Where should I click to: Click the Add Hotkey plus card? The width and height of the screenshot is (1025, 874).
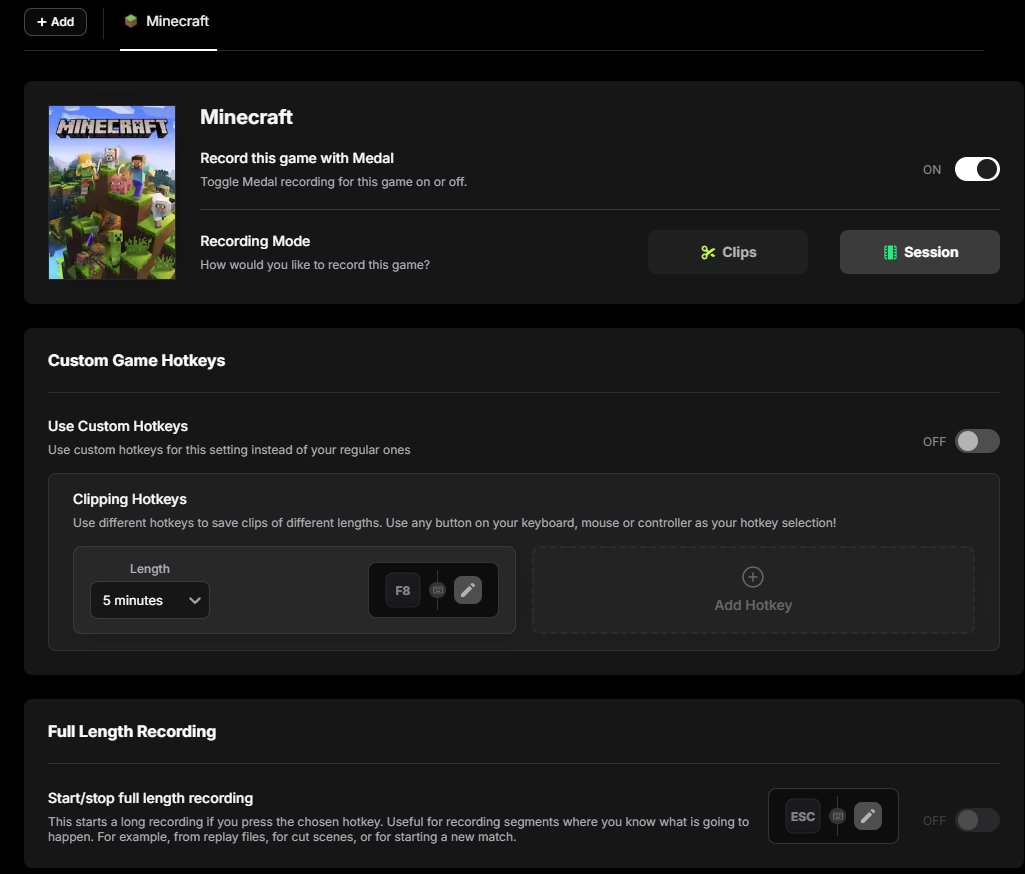pyautogui.click(x=753, y=590)
